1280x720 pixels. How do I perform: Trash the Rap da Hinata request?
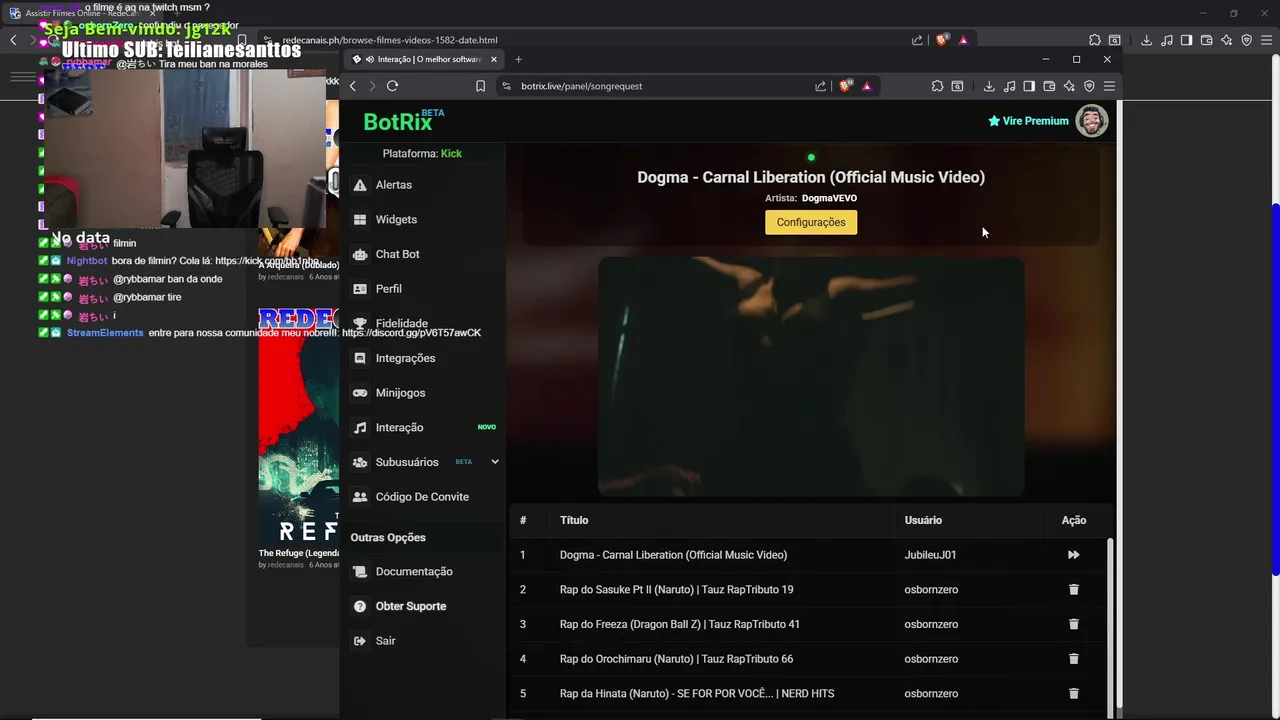click(x=1074, y=694)
